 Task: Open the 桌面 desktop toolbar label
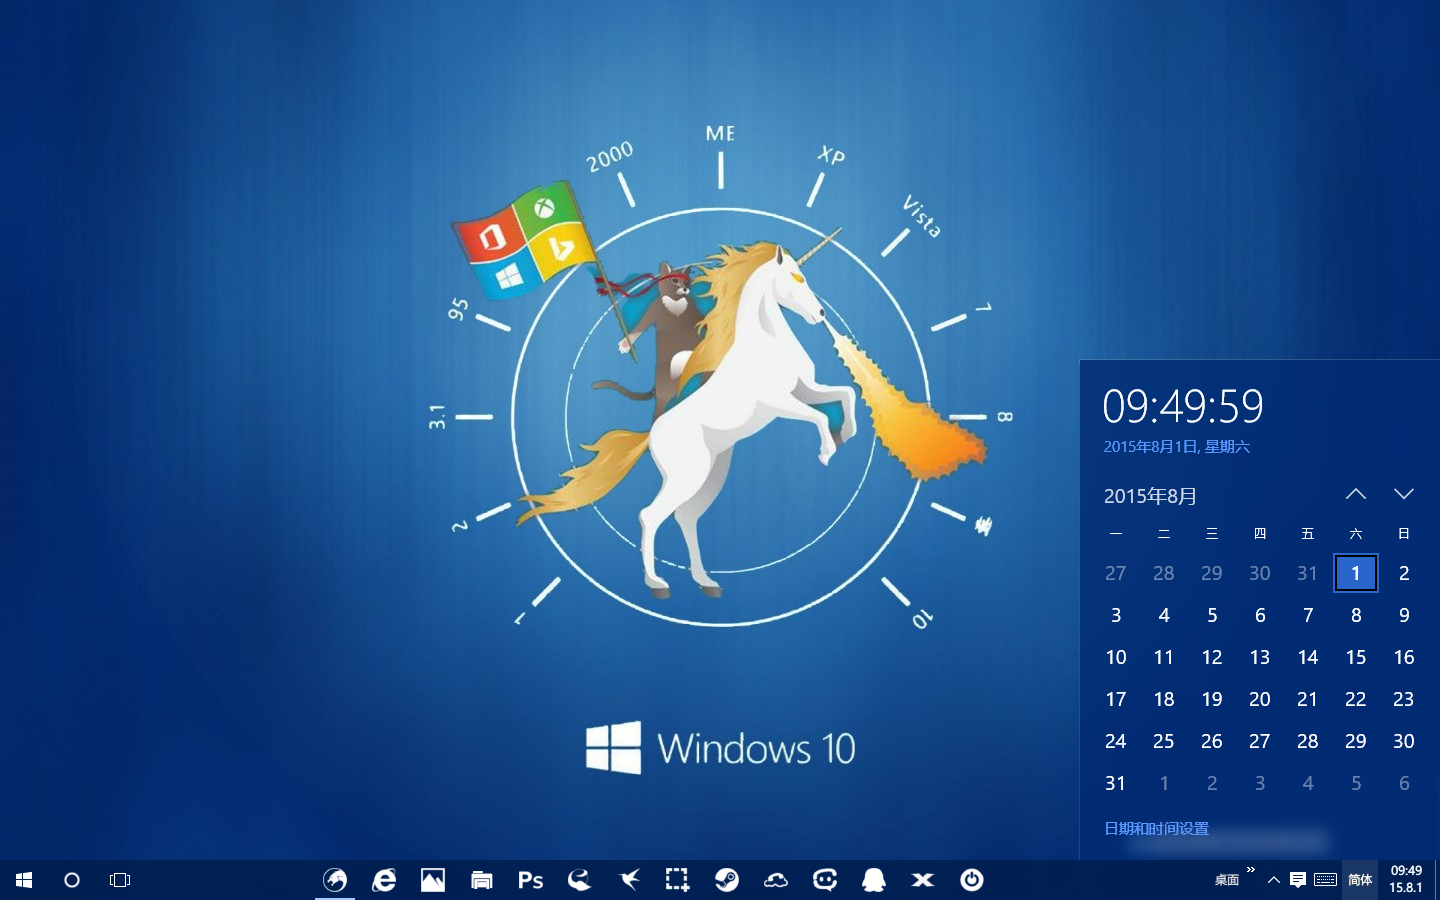(x=1227, y=880)
